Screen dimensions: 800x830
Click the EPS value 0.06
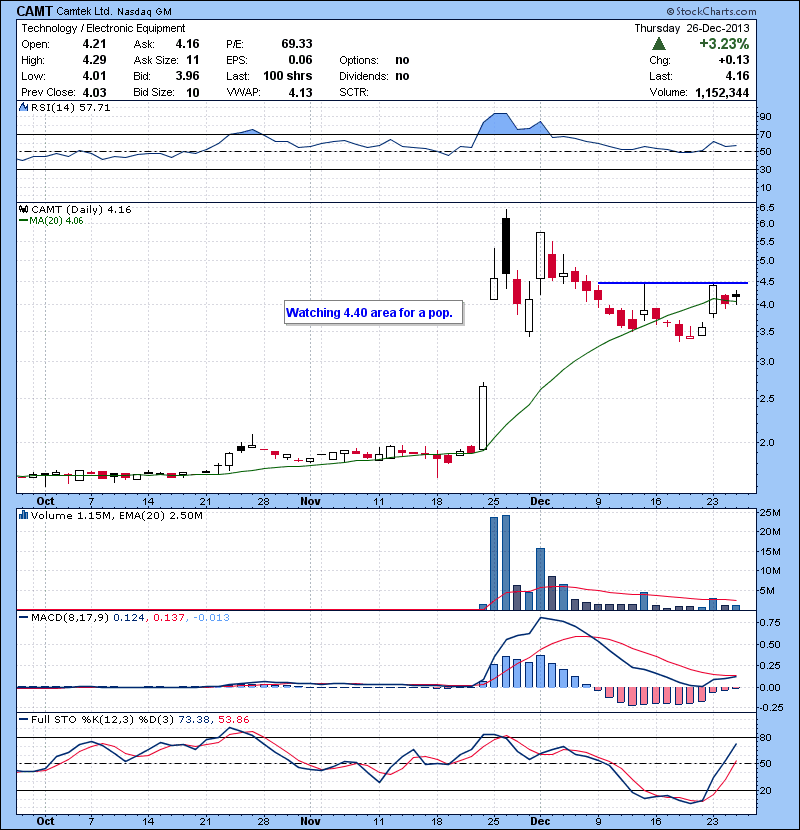300,60
